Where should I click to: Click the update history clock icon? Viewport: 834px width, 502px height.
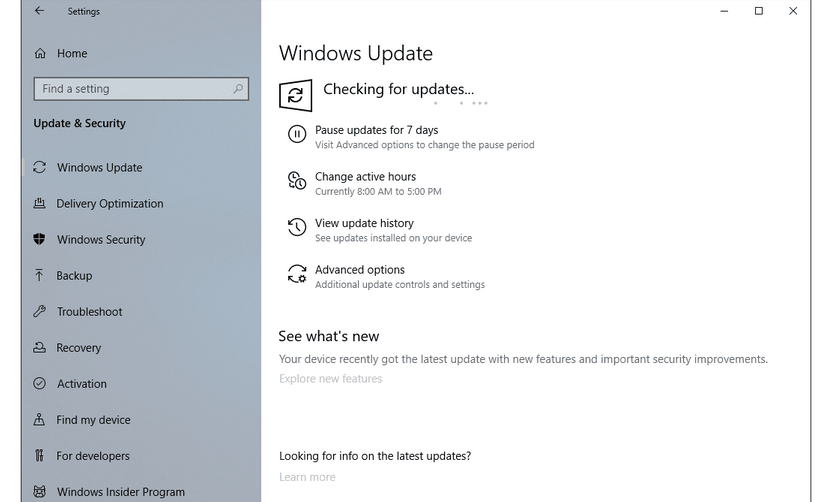click(297, 227)
